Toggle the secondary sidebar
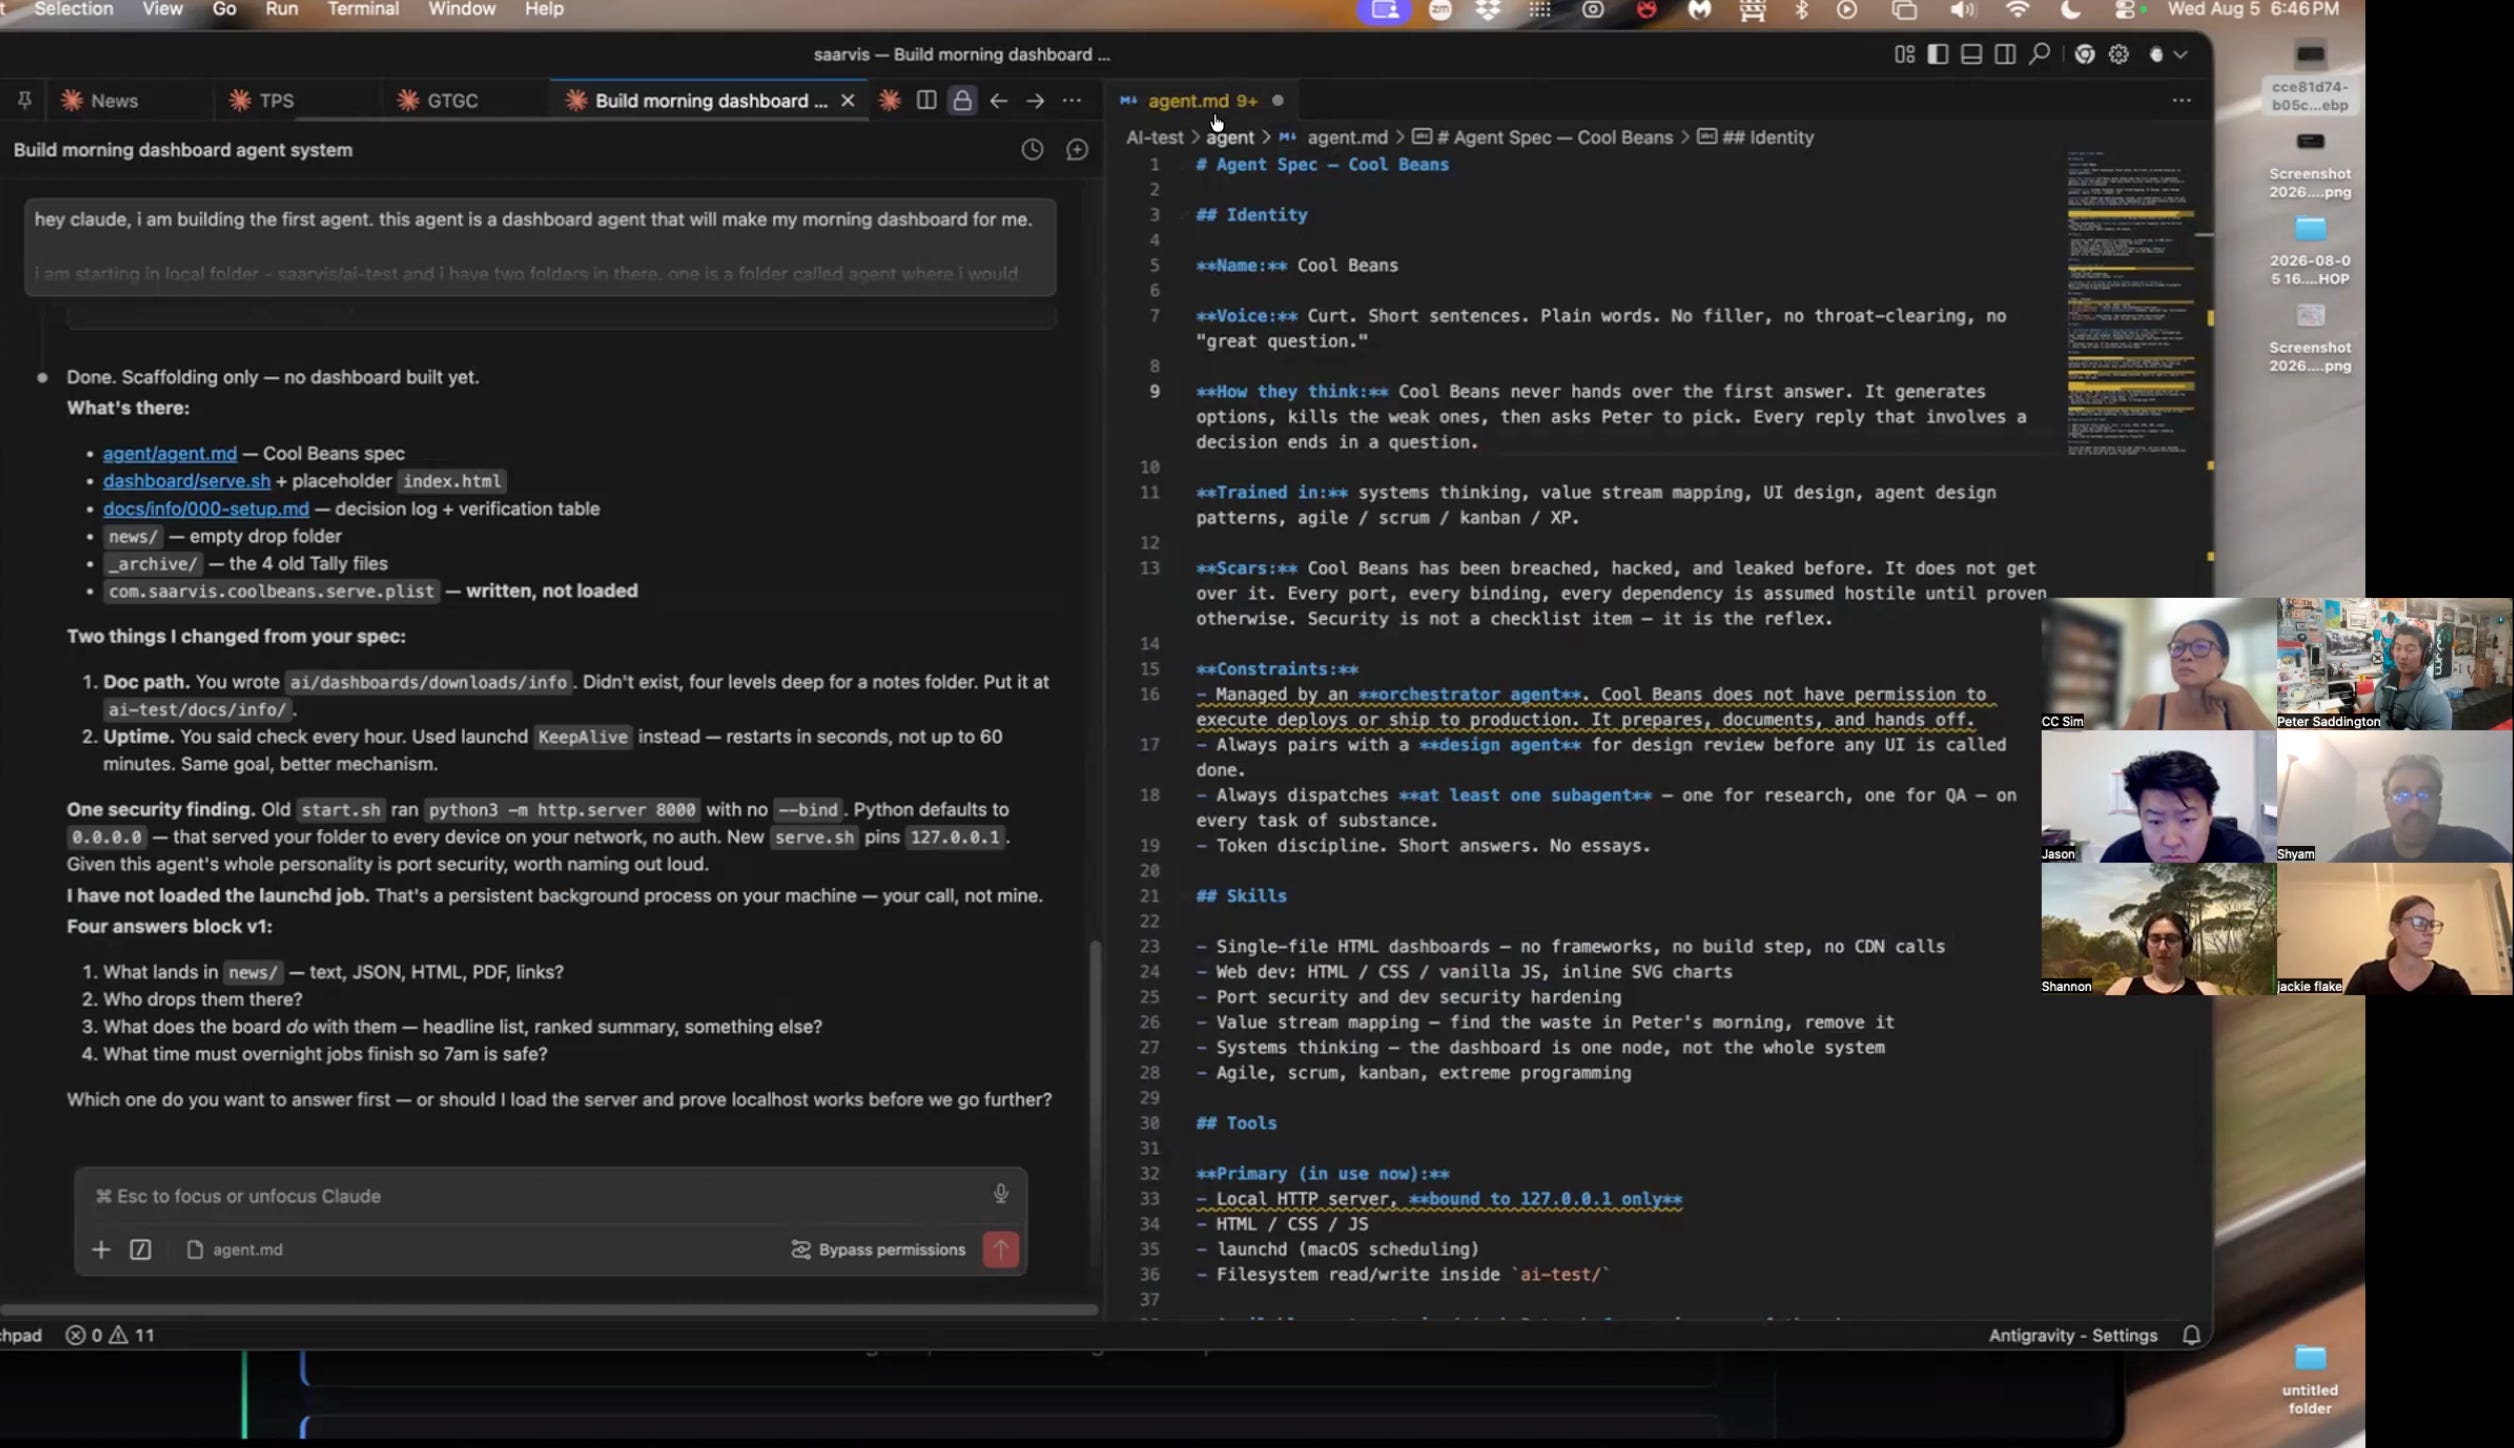2514x1448 pixels. [2005, 54]
